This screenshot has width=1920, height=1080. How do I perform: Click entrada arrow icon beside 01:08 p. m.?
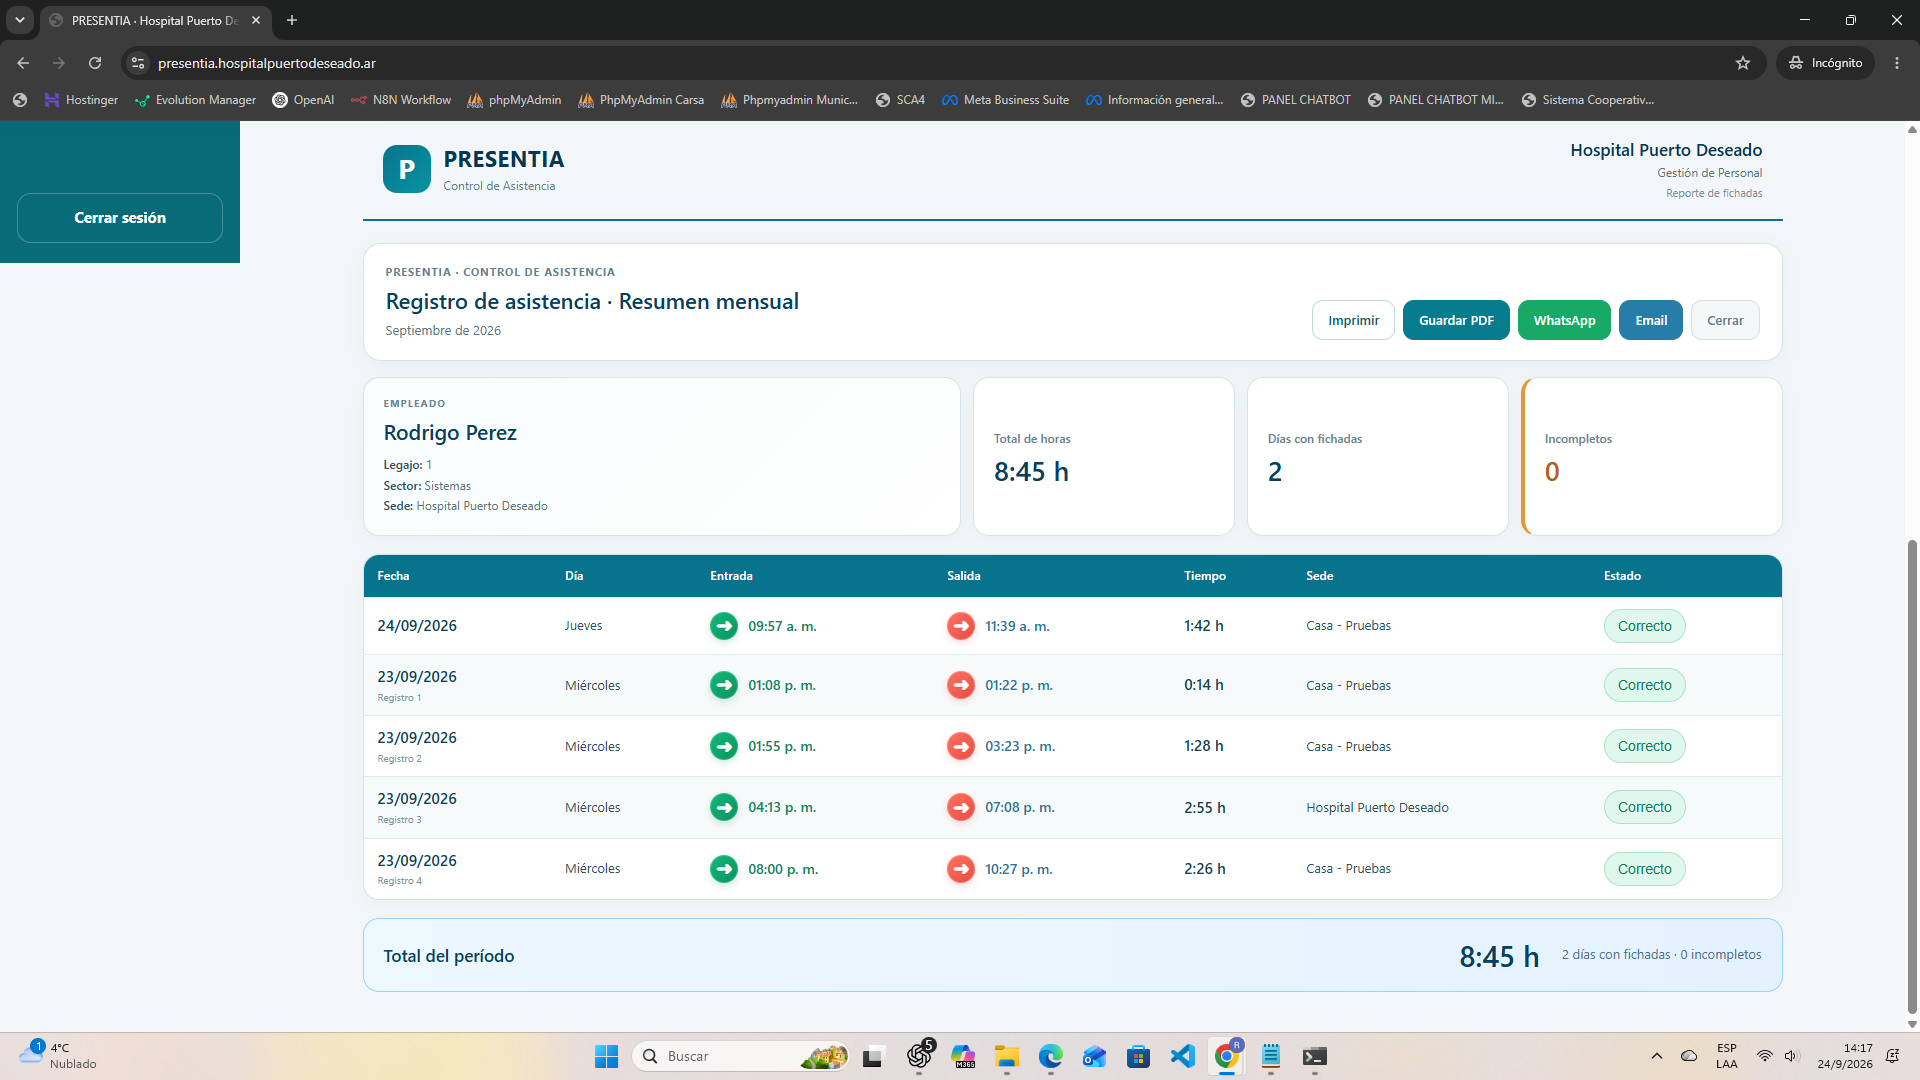click(x=723, y=685)
